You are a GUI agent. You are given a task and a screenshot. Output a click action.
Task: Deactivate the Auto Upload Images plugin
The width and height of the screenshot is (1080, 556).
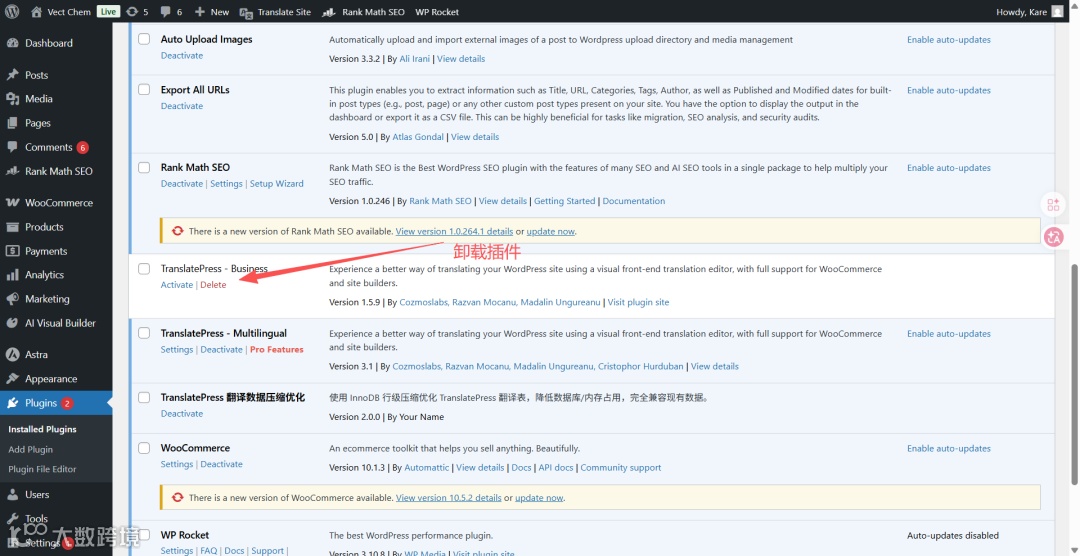tap(182, 55)
